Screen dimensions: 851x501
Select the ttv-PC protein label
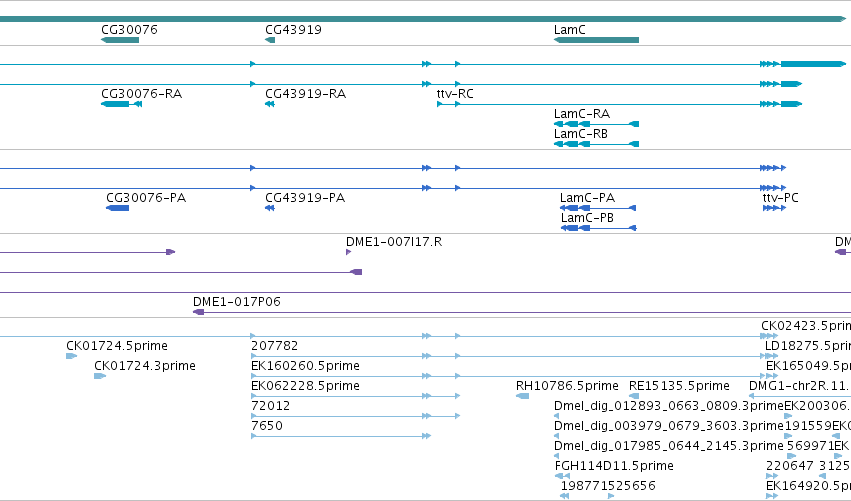coord(780,198)
